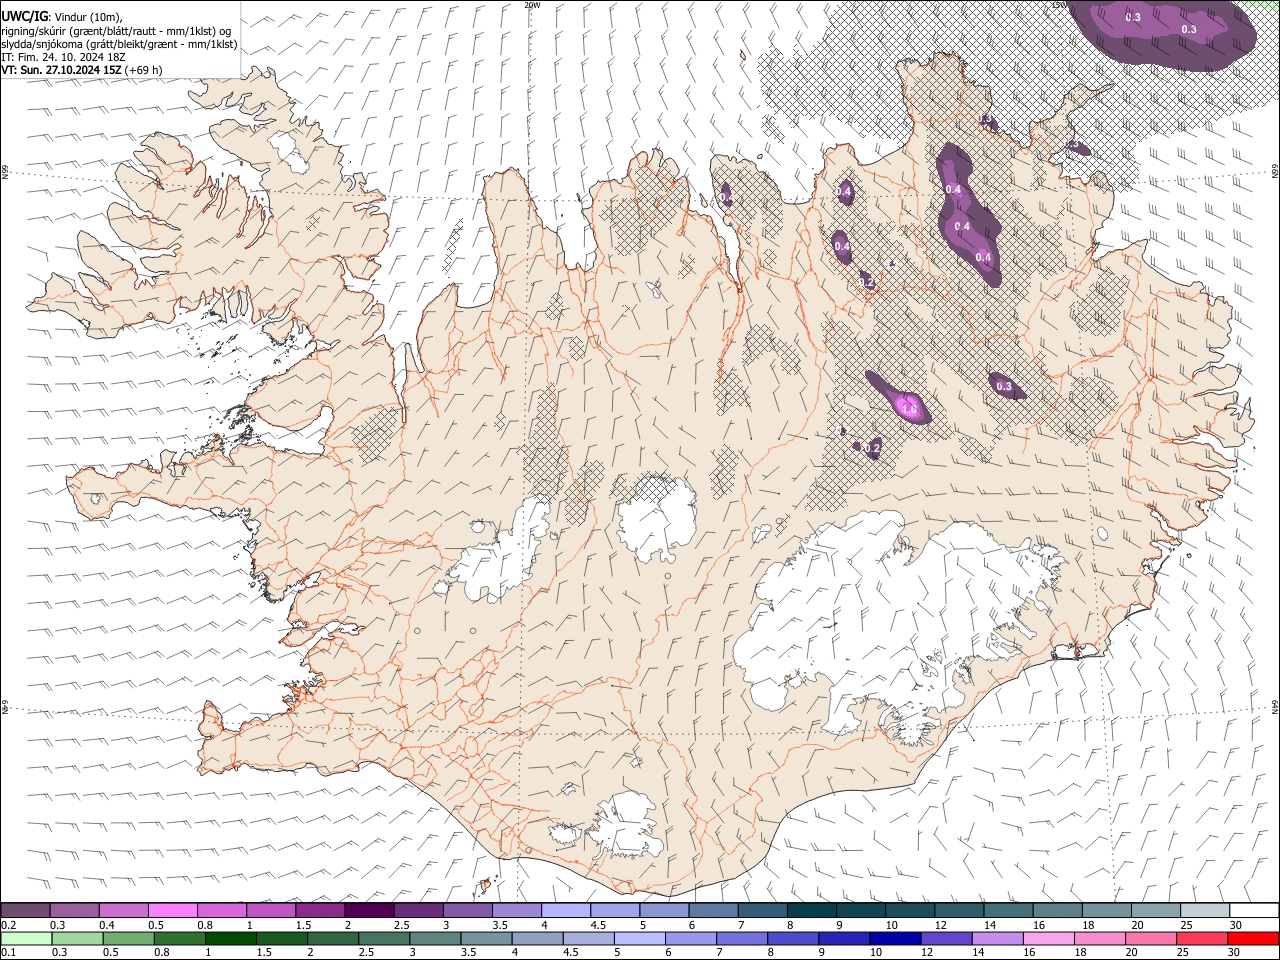The width and height of the screenshot is (1280, 960).
Task: Click the '20W' longitude label at the top
Action: [532, 5]
